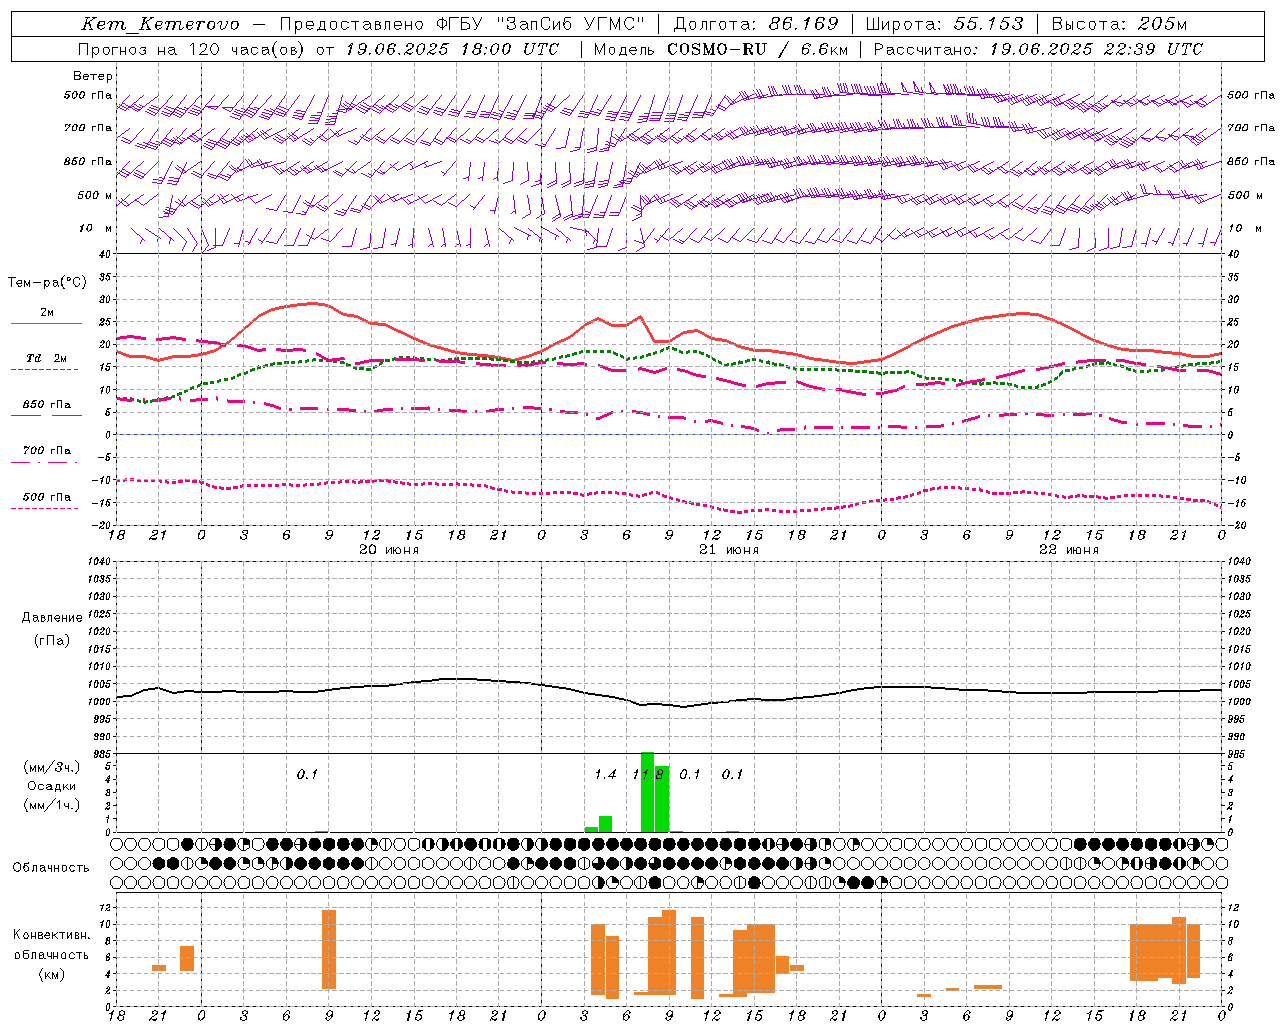Click the "Давление" pressure panel label
The height and width of the screenshot is (1024, 1280).
(x=52, y=618)
